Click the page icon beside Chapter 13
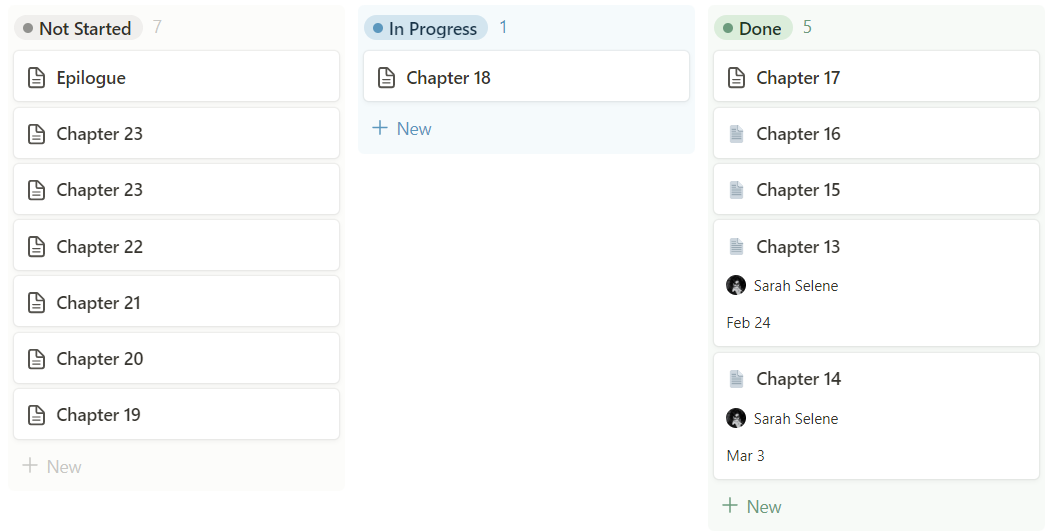1058x531 pixels. click(736, 247)
